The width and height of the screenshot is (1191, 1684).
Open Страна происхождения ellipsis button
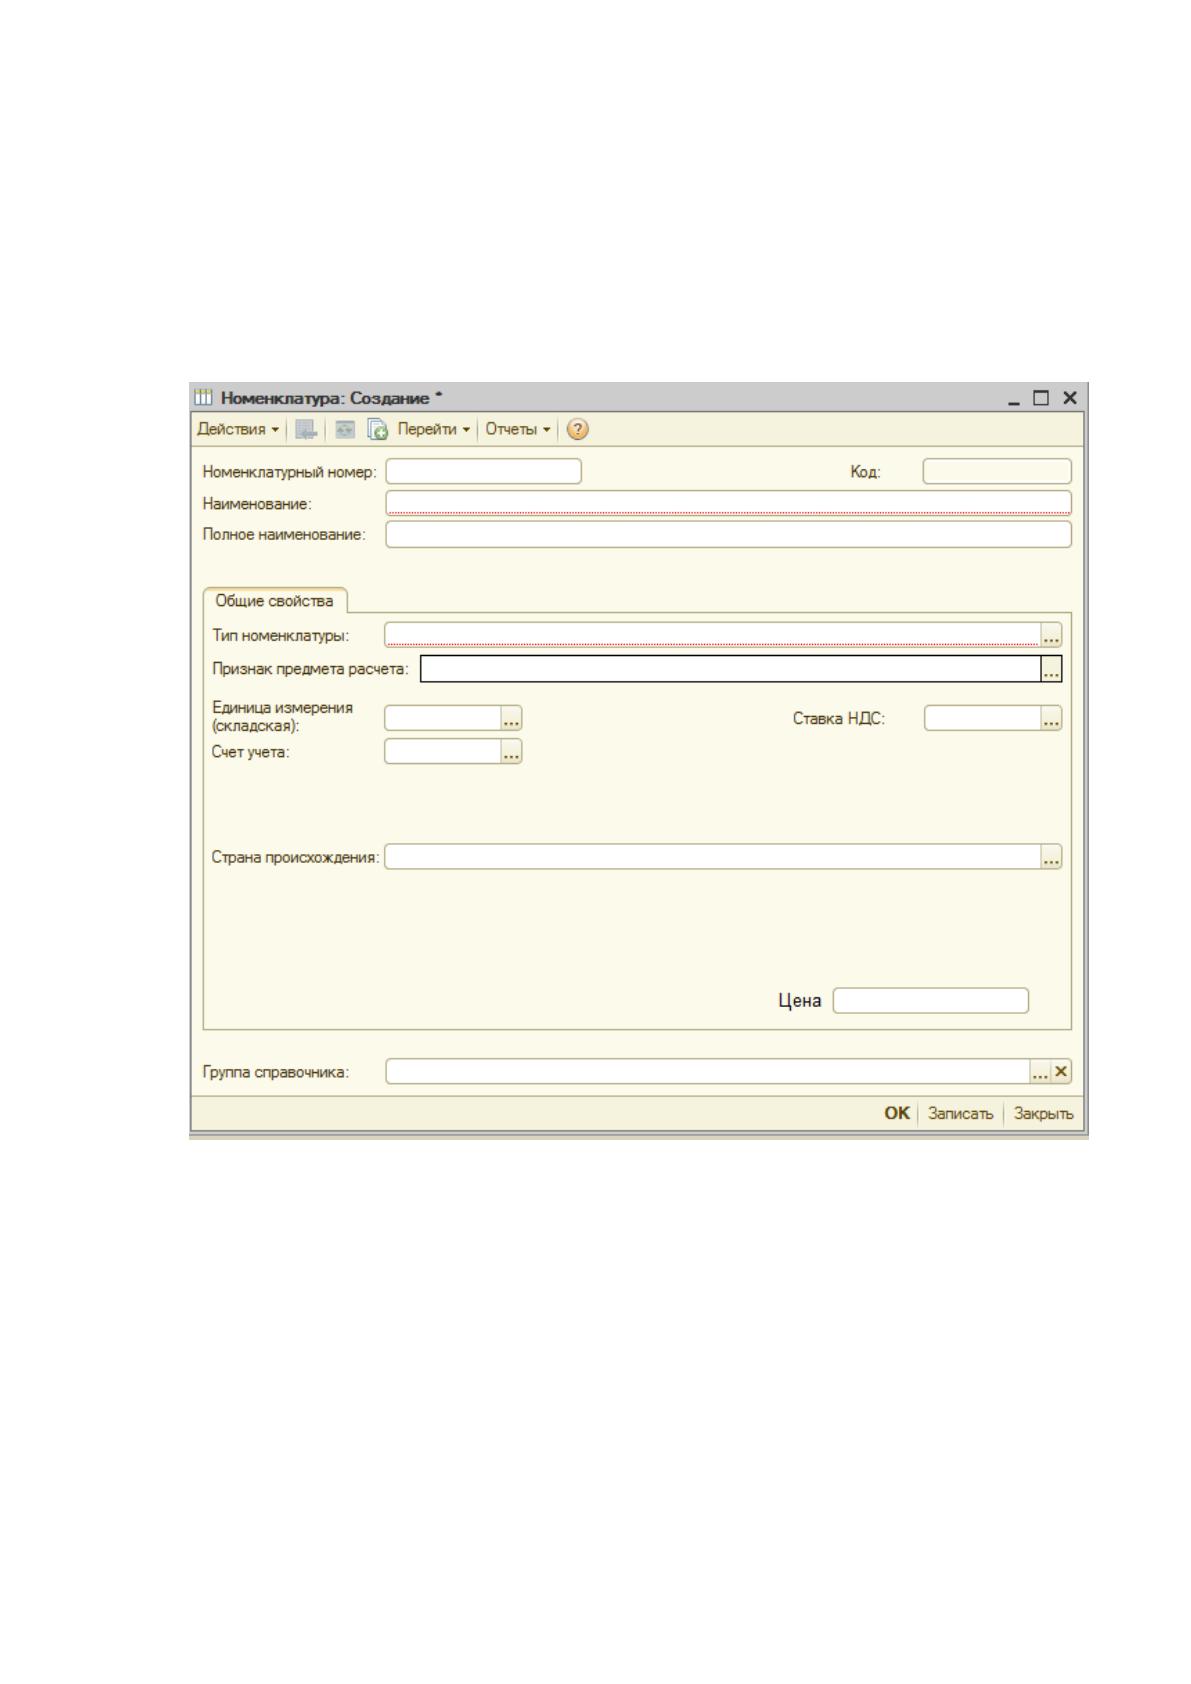coord(1051,857)
